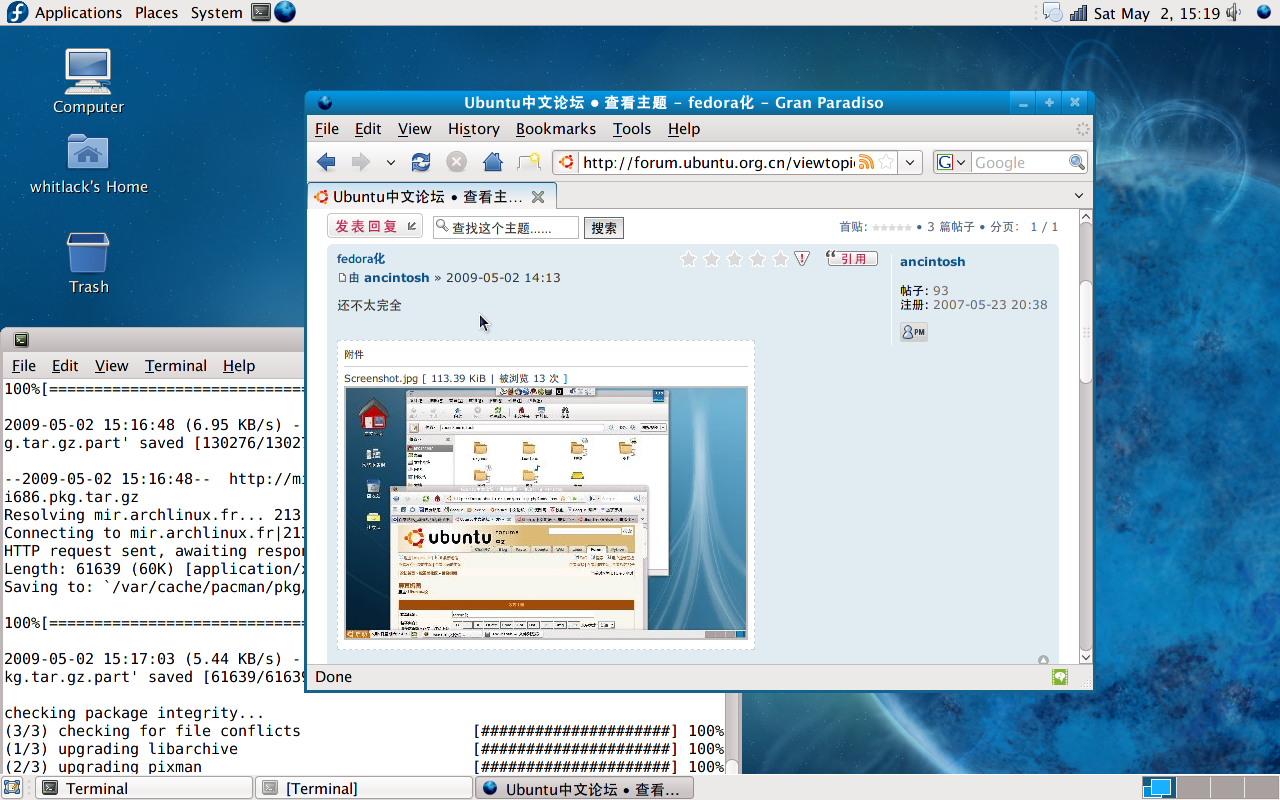The height and width of the screenshot is (800, 1280).
Task: Open ancintosh profile link in right sidebar
Action: [x=933, y=262]
